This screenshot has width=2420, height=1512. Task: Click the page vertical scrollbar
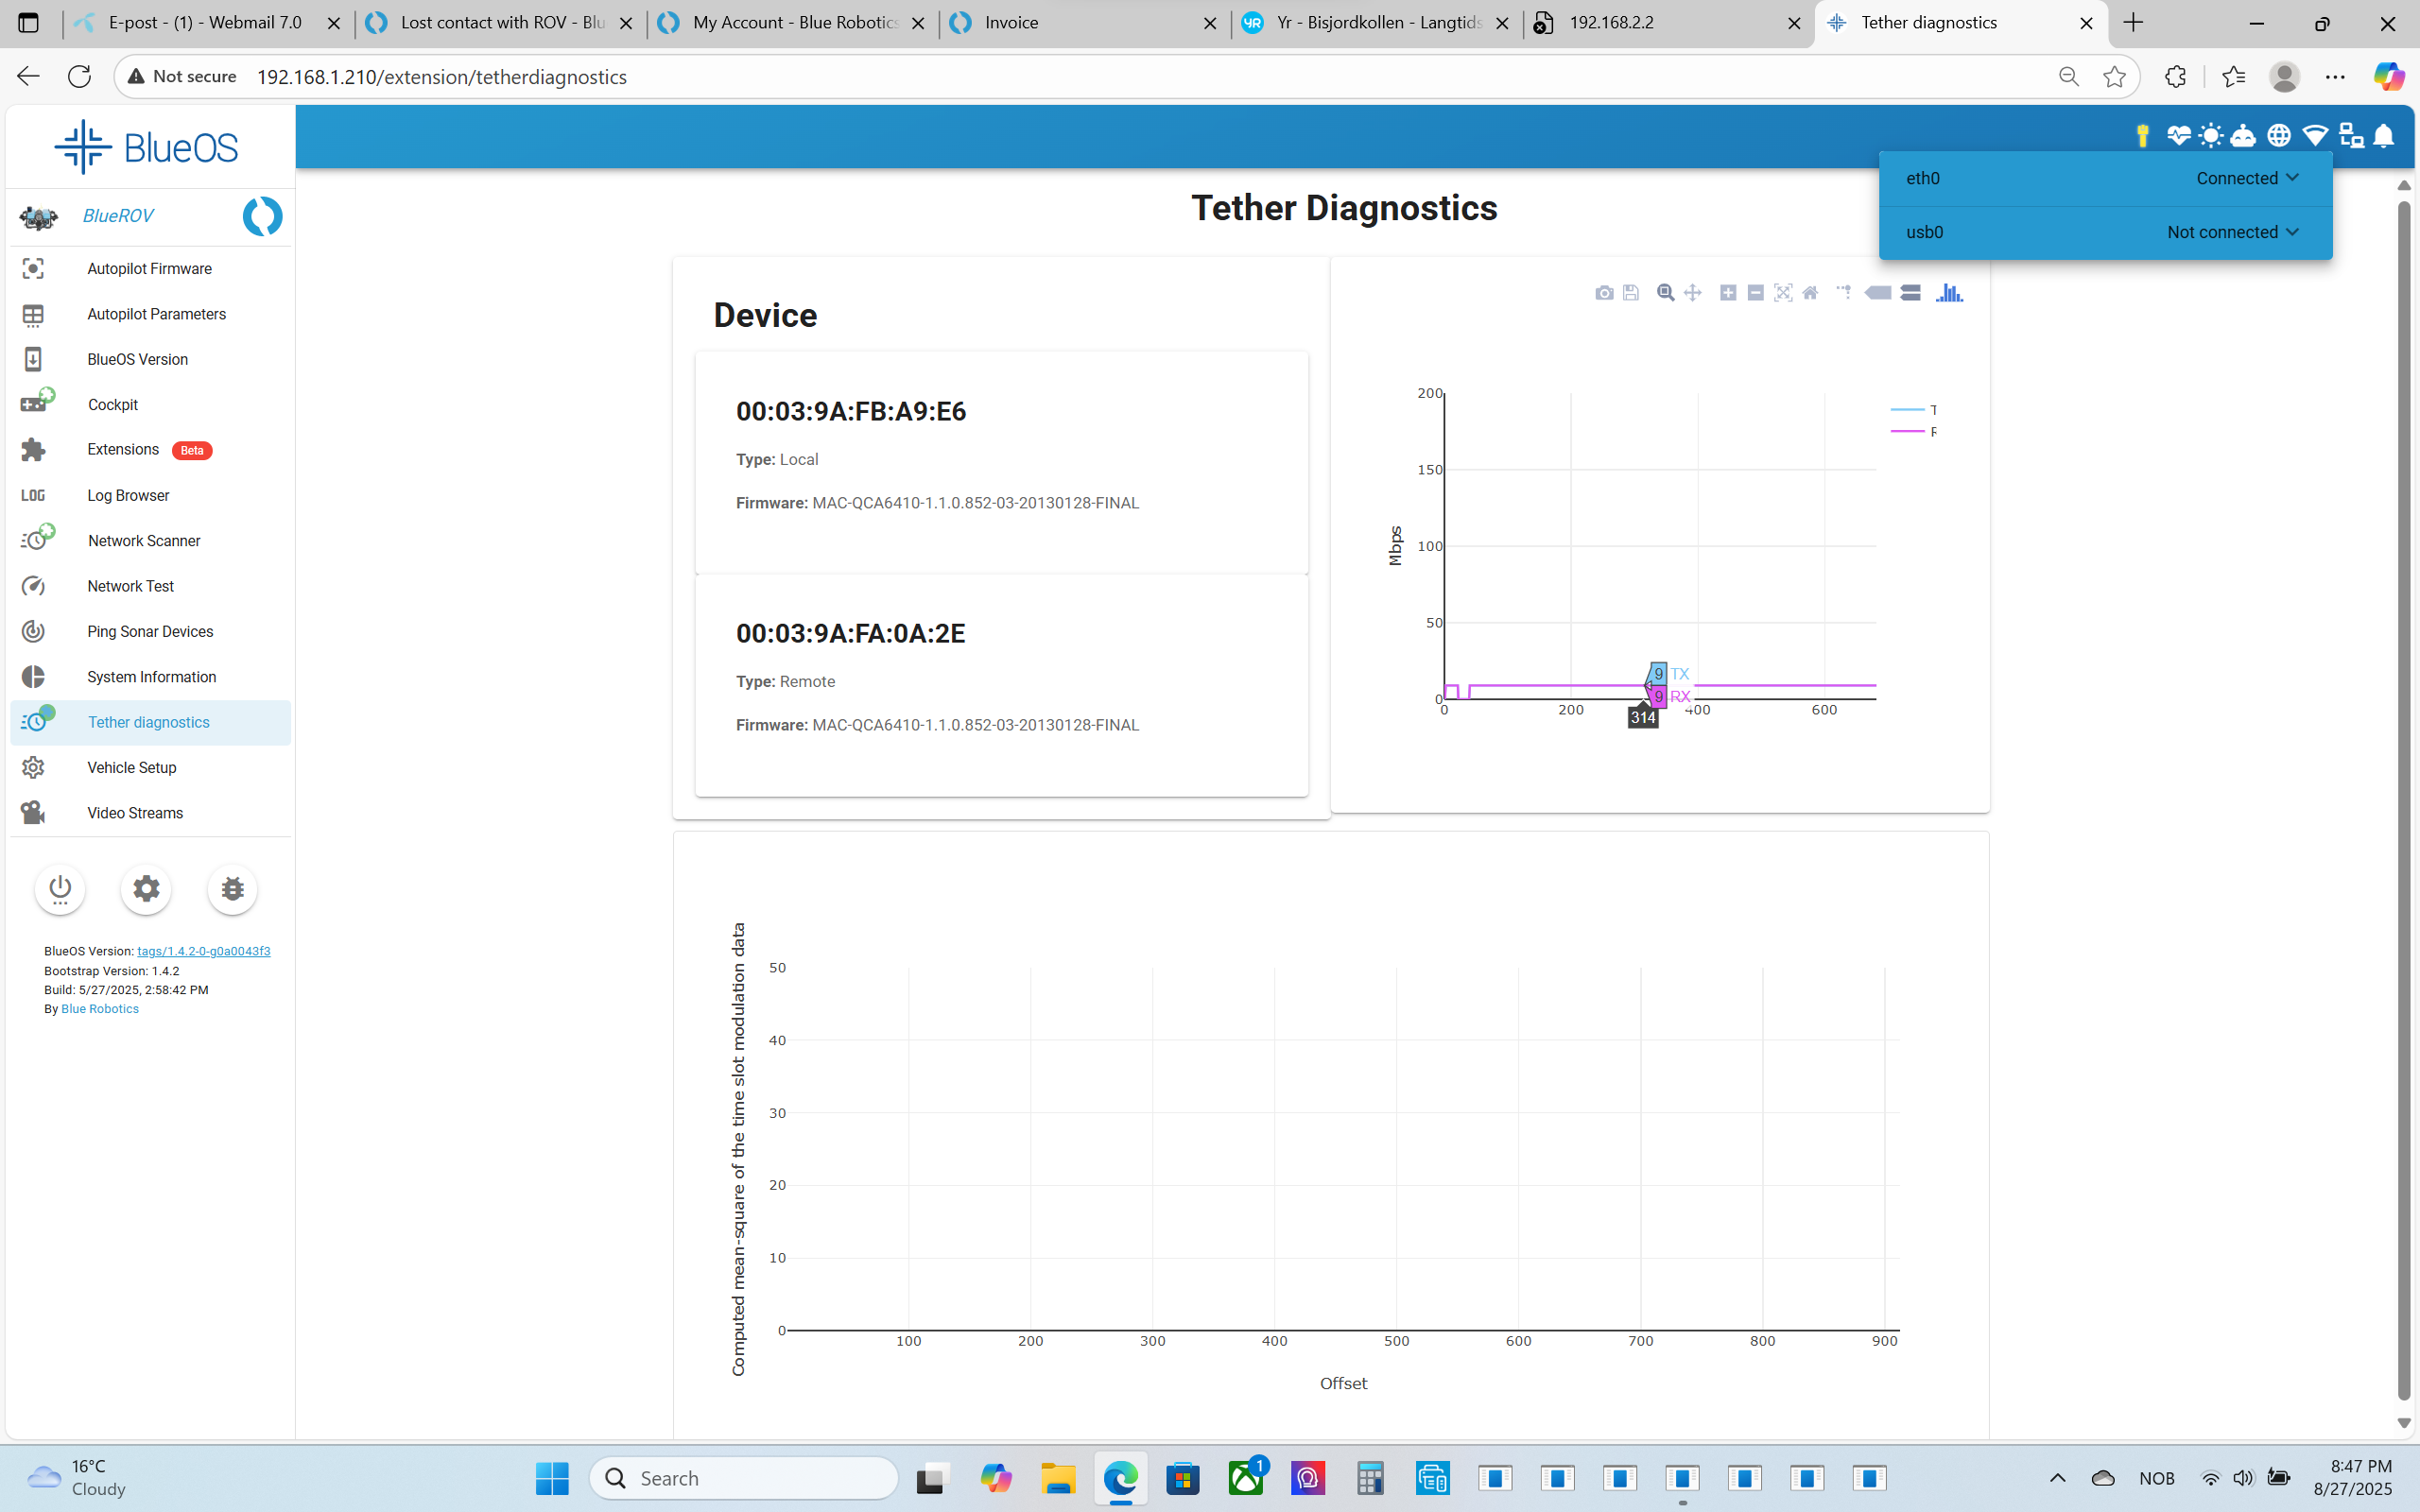click(x=2404, y=800)
